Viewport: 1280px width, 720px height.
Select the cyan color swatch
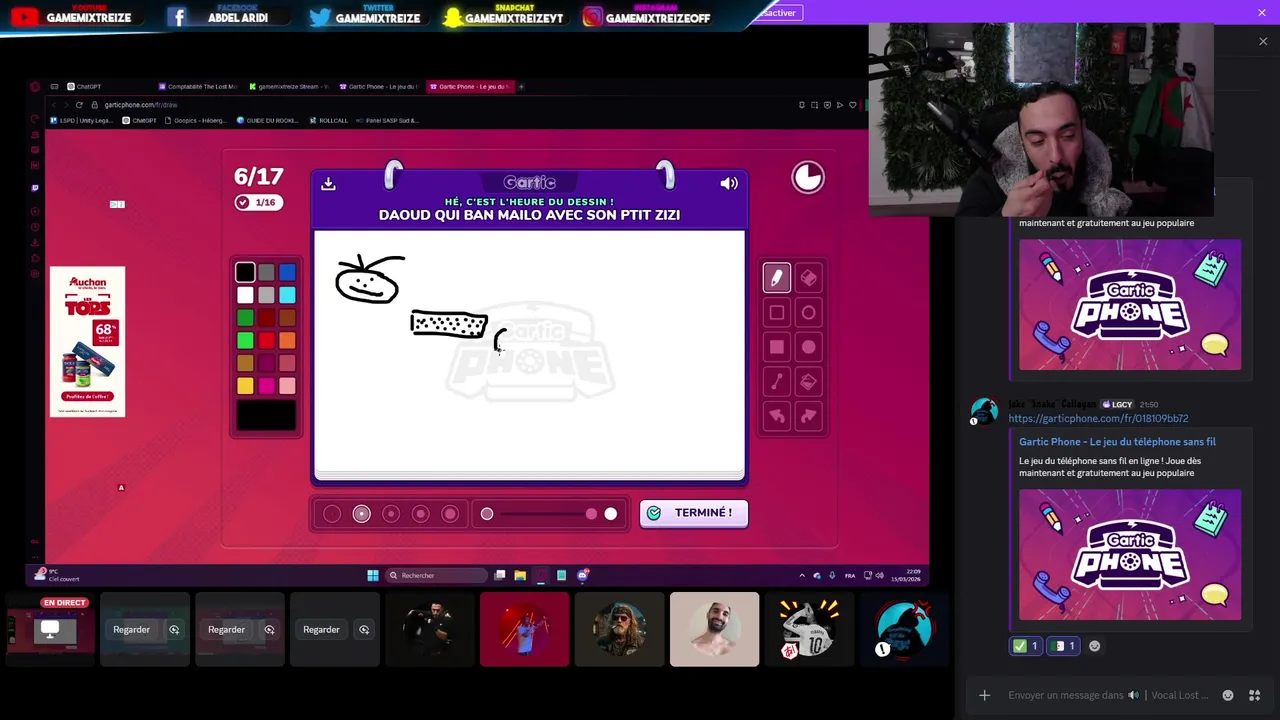pos(288,295)
